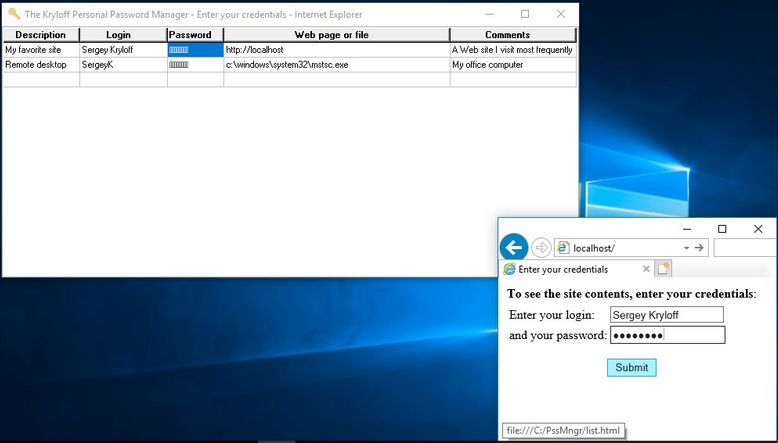Submit the credentials form

click(631, 368)
